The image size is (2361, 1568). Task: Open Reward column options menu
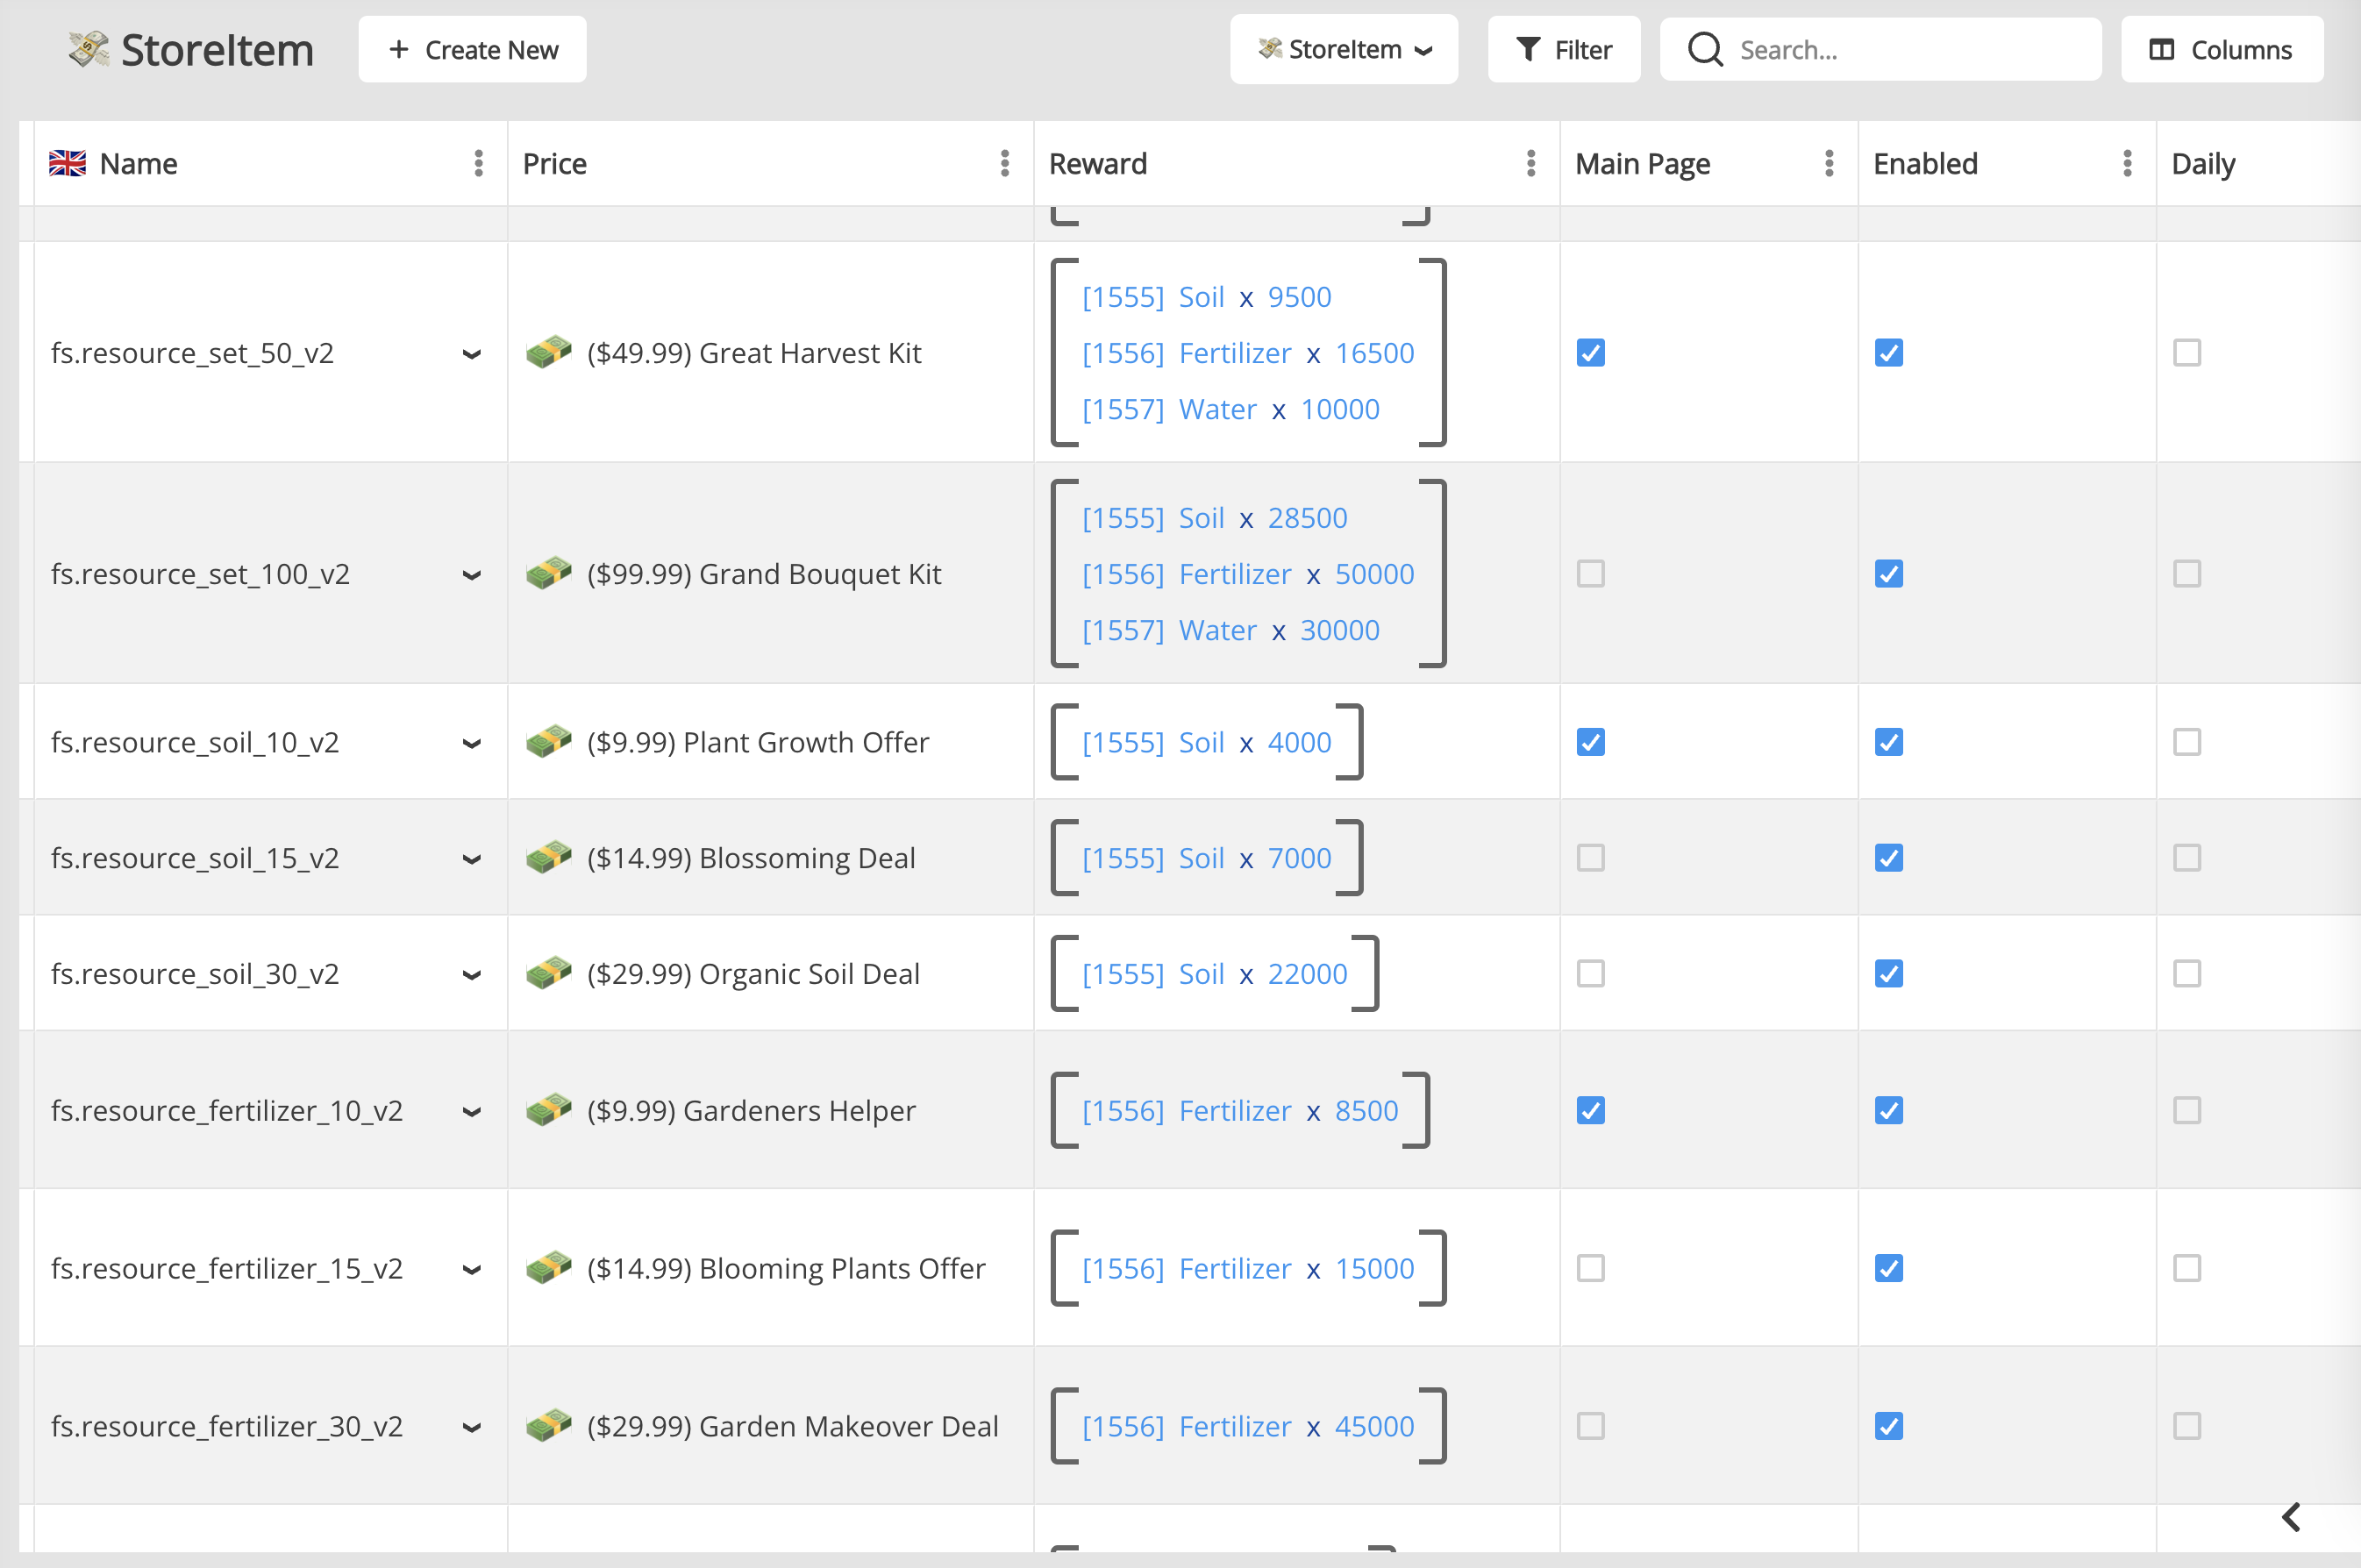click(x=1531, y=163)
